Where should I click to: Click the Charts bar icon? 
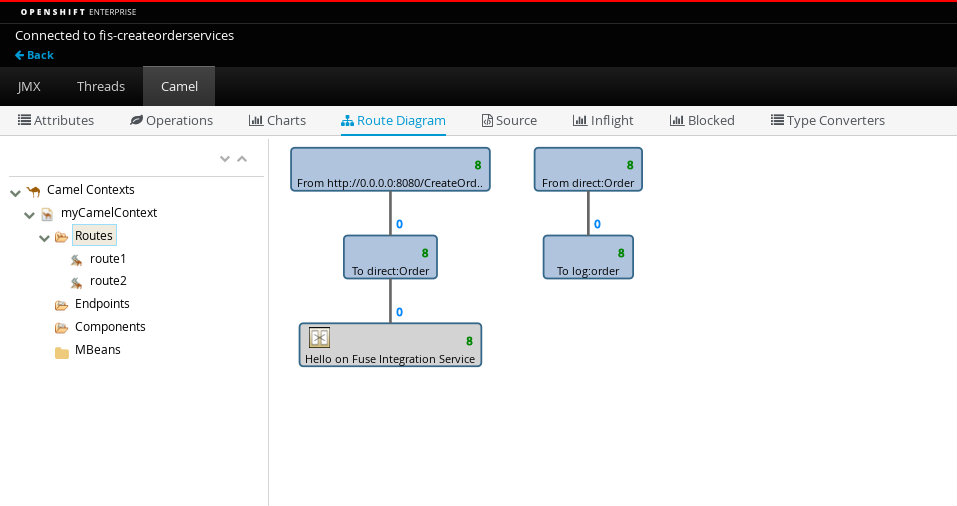(x=256, y=120)
